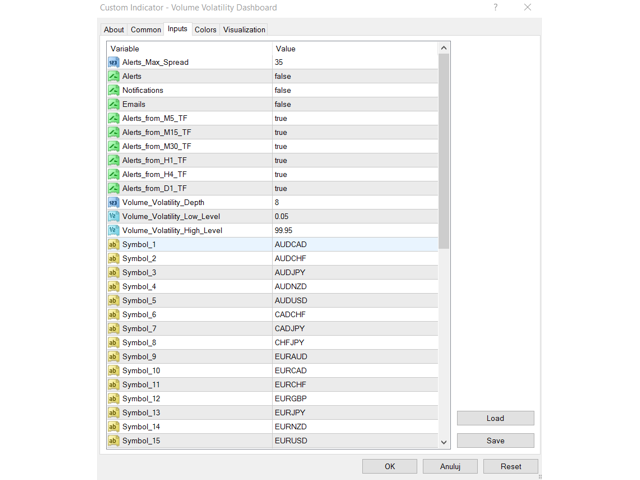The height and width of the screenshot is (480, 640).
Task: Click the string icon beside Symbol_5
Action: point(113,300)
